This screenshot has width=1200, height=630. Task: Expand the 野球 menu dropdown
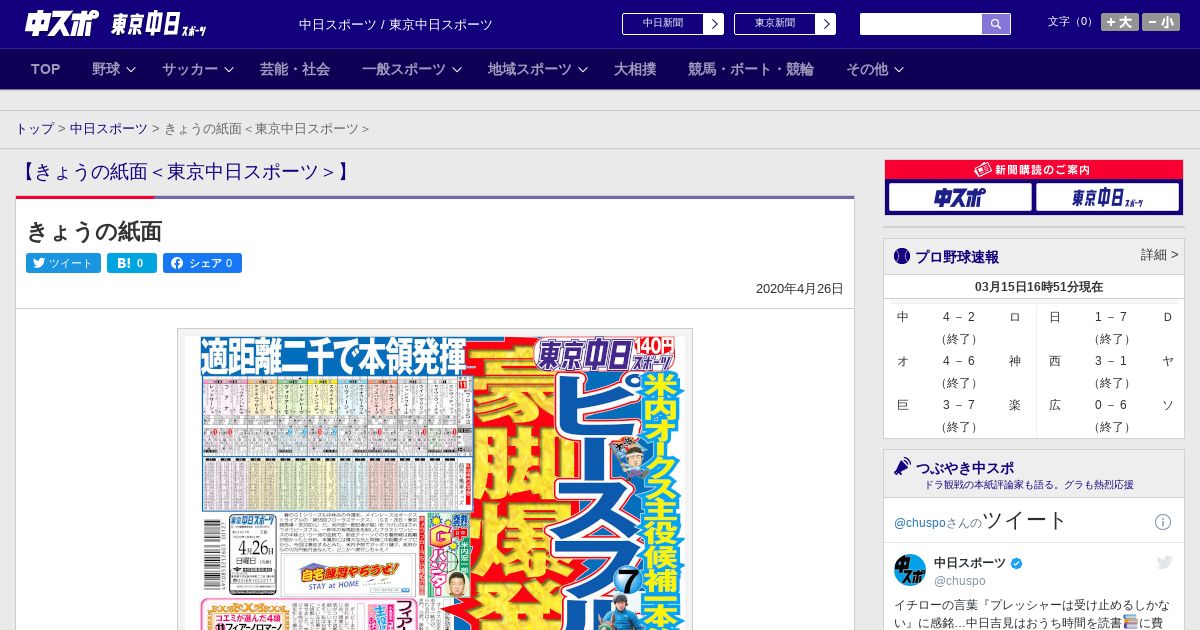[113, 69]
